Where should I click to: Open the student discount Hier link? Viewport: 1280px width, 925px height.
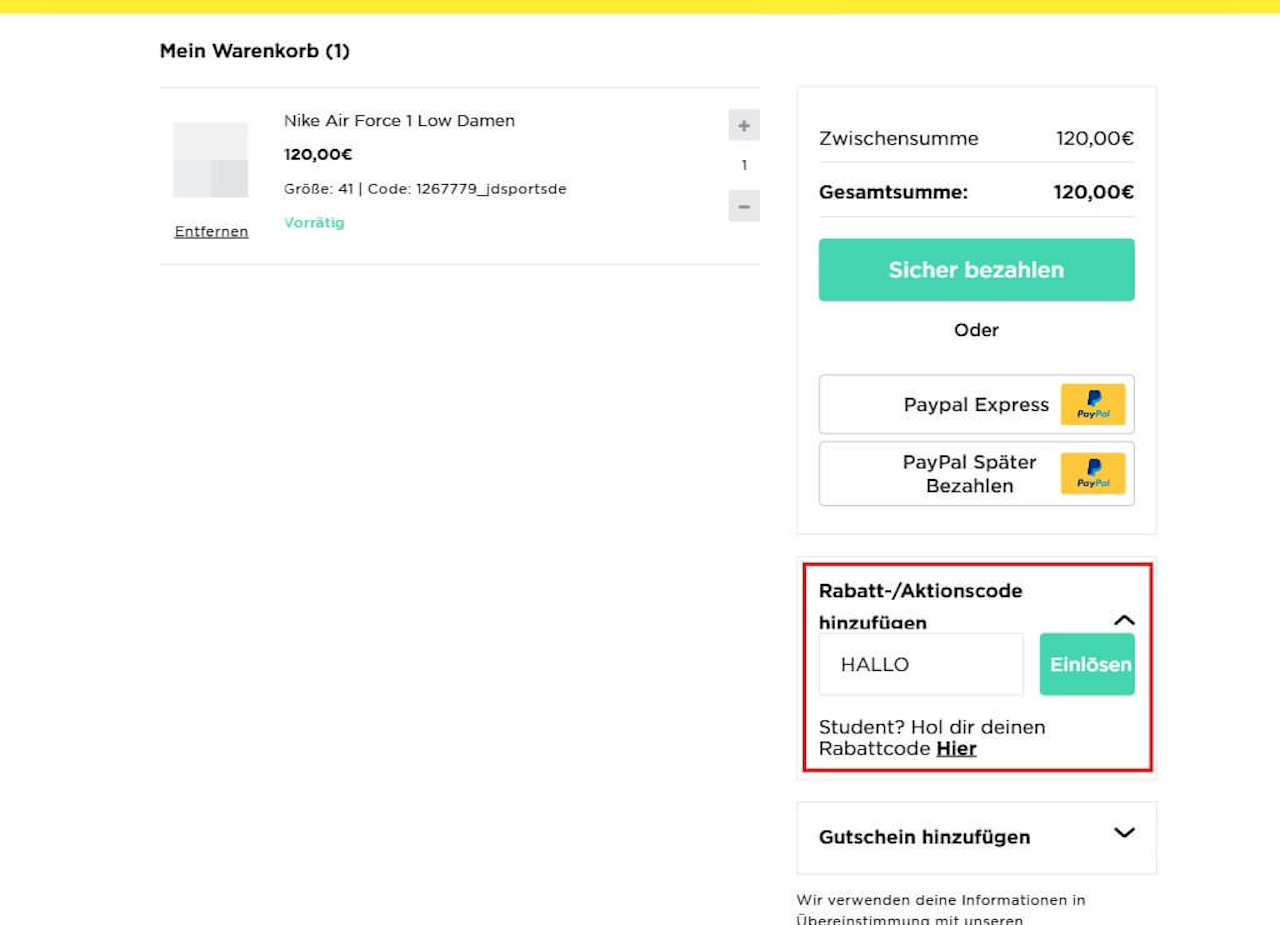(956, 749)
